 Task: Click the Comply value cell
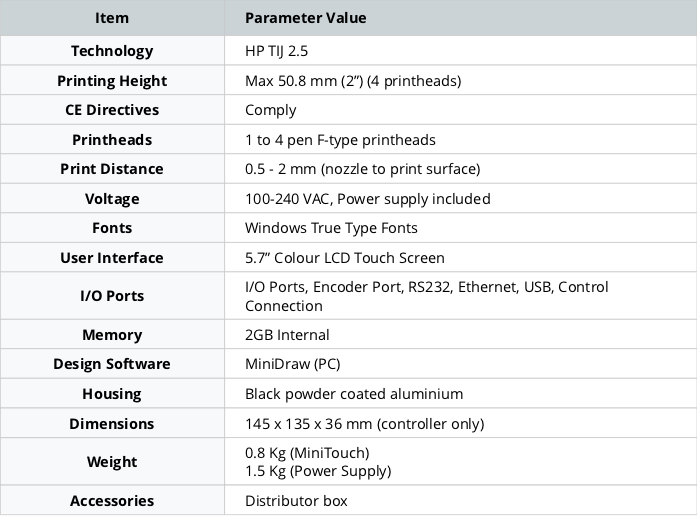(x=271, y=110)
